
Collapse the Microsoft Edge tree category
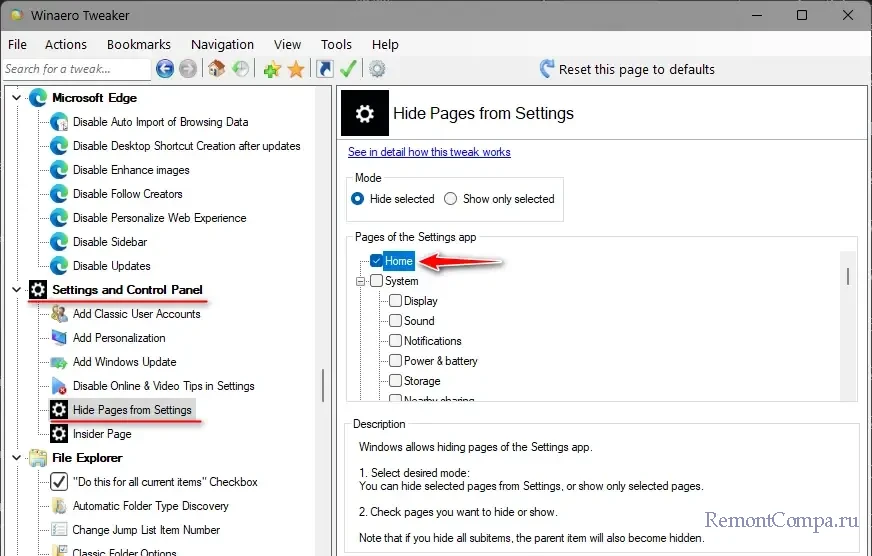click(x=16, y=98)
